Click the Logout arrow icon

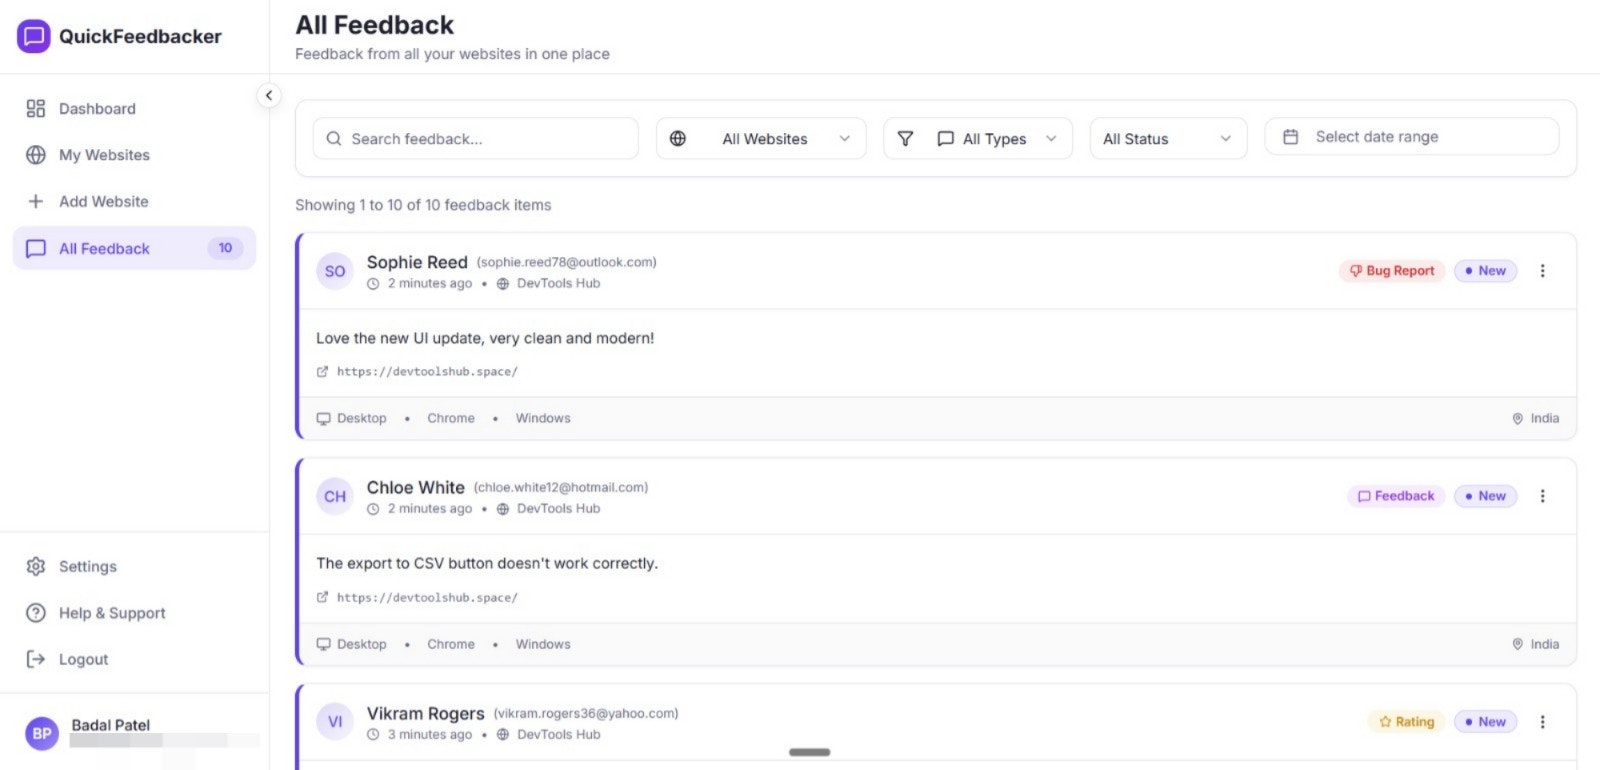pyautogui.click(x=36, y=659)
